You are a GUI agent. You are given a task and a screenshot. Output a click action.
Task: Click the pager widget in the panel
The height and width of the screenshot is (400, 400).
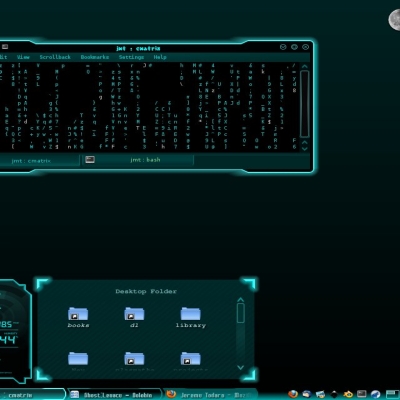[x=393, y=395]
